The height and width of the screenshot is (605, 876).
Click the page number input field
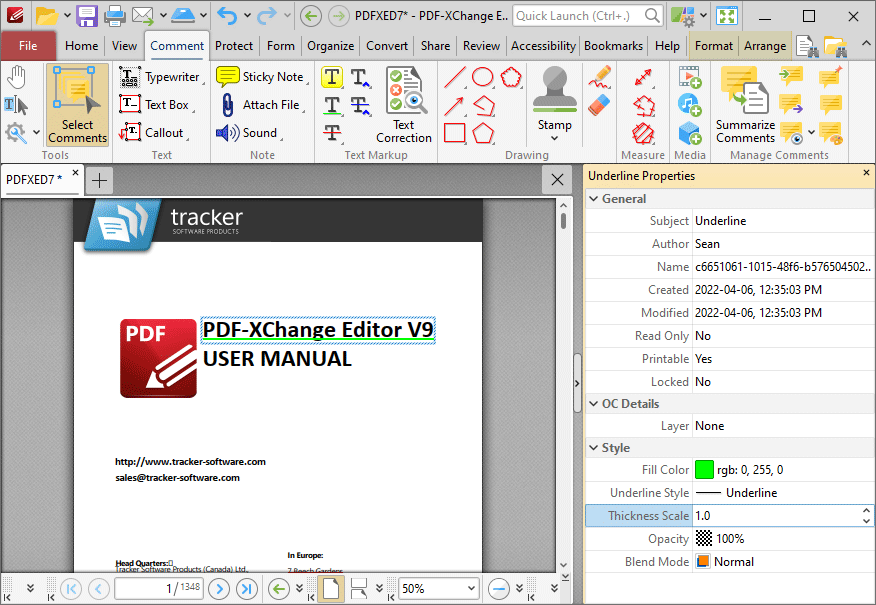point(159,588)
